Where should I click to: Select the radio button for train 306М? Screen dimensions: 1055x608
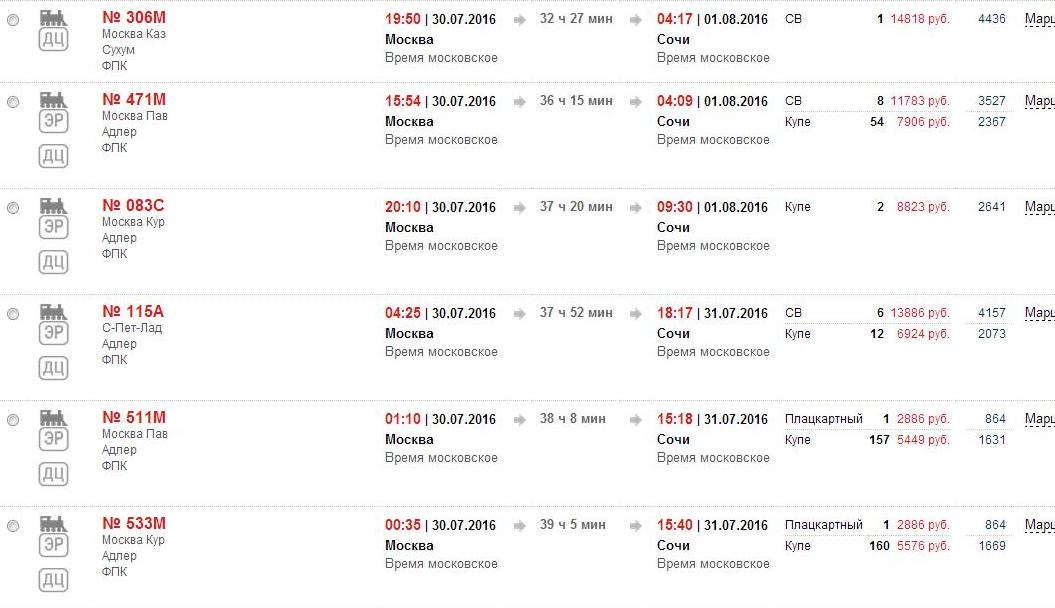pos(13,20)
